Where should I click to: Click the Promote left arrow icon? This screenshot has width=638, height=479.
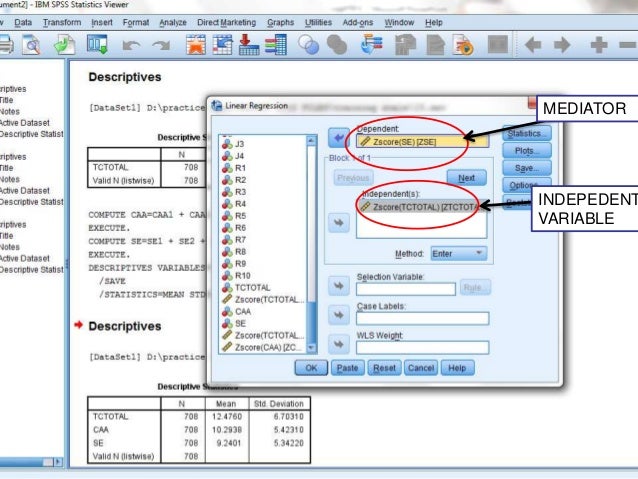pyautogui.click(x=533, y=45)
